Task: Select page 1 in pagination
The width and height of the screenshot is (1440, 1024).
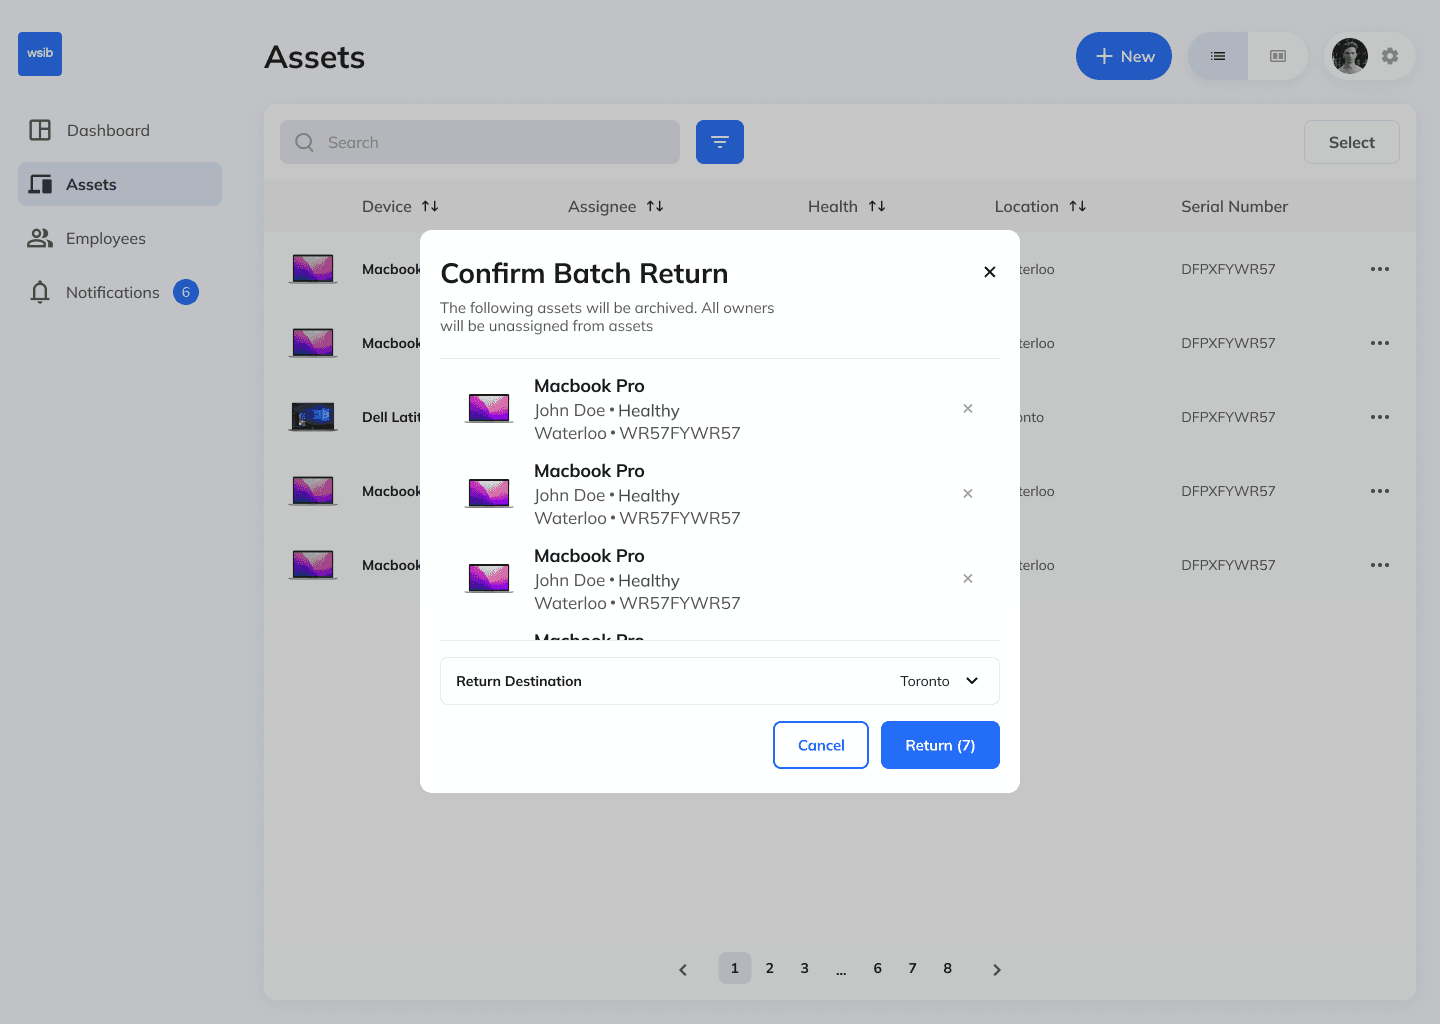Action: (x=735, y=968)
